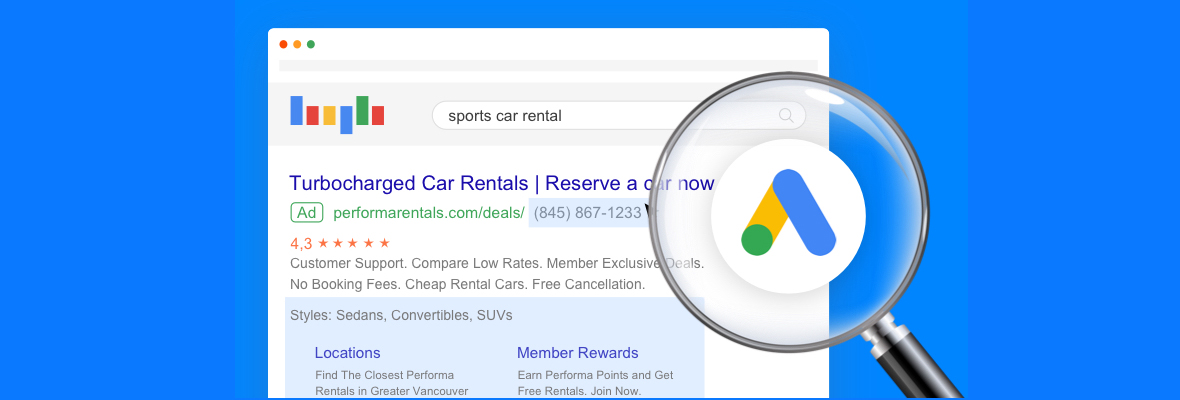Screen dimensions: 1180x400
Task: Click the Google Ads logo inside the lens
Action: pos(788,212)
